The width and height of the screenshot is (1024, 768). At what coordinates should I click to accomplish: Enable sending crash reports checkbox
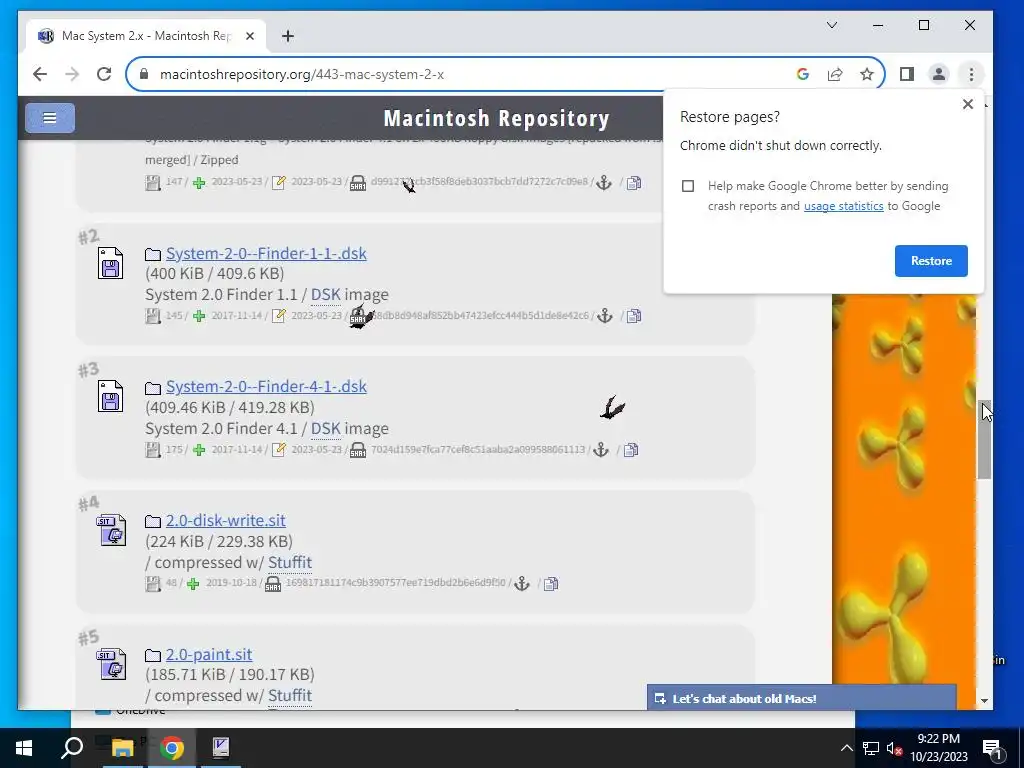point(688,186)
